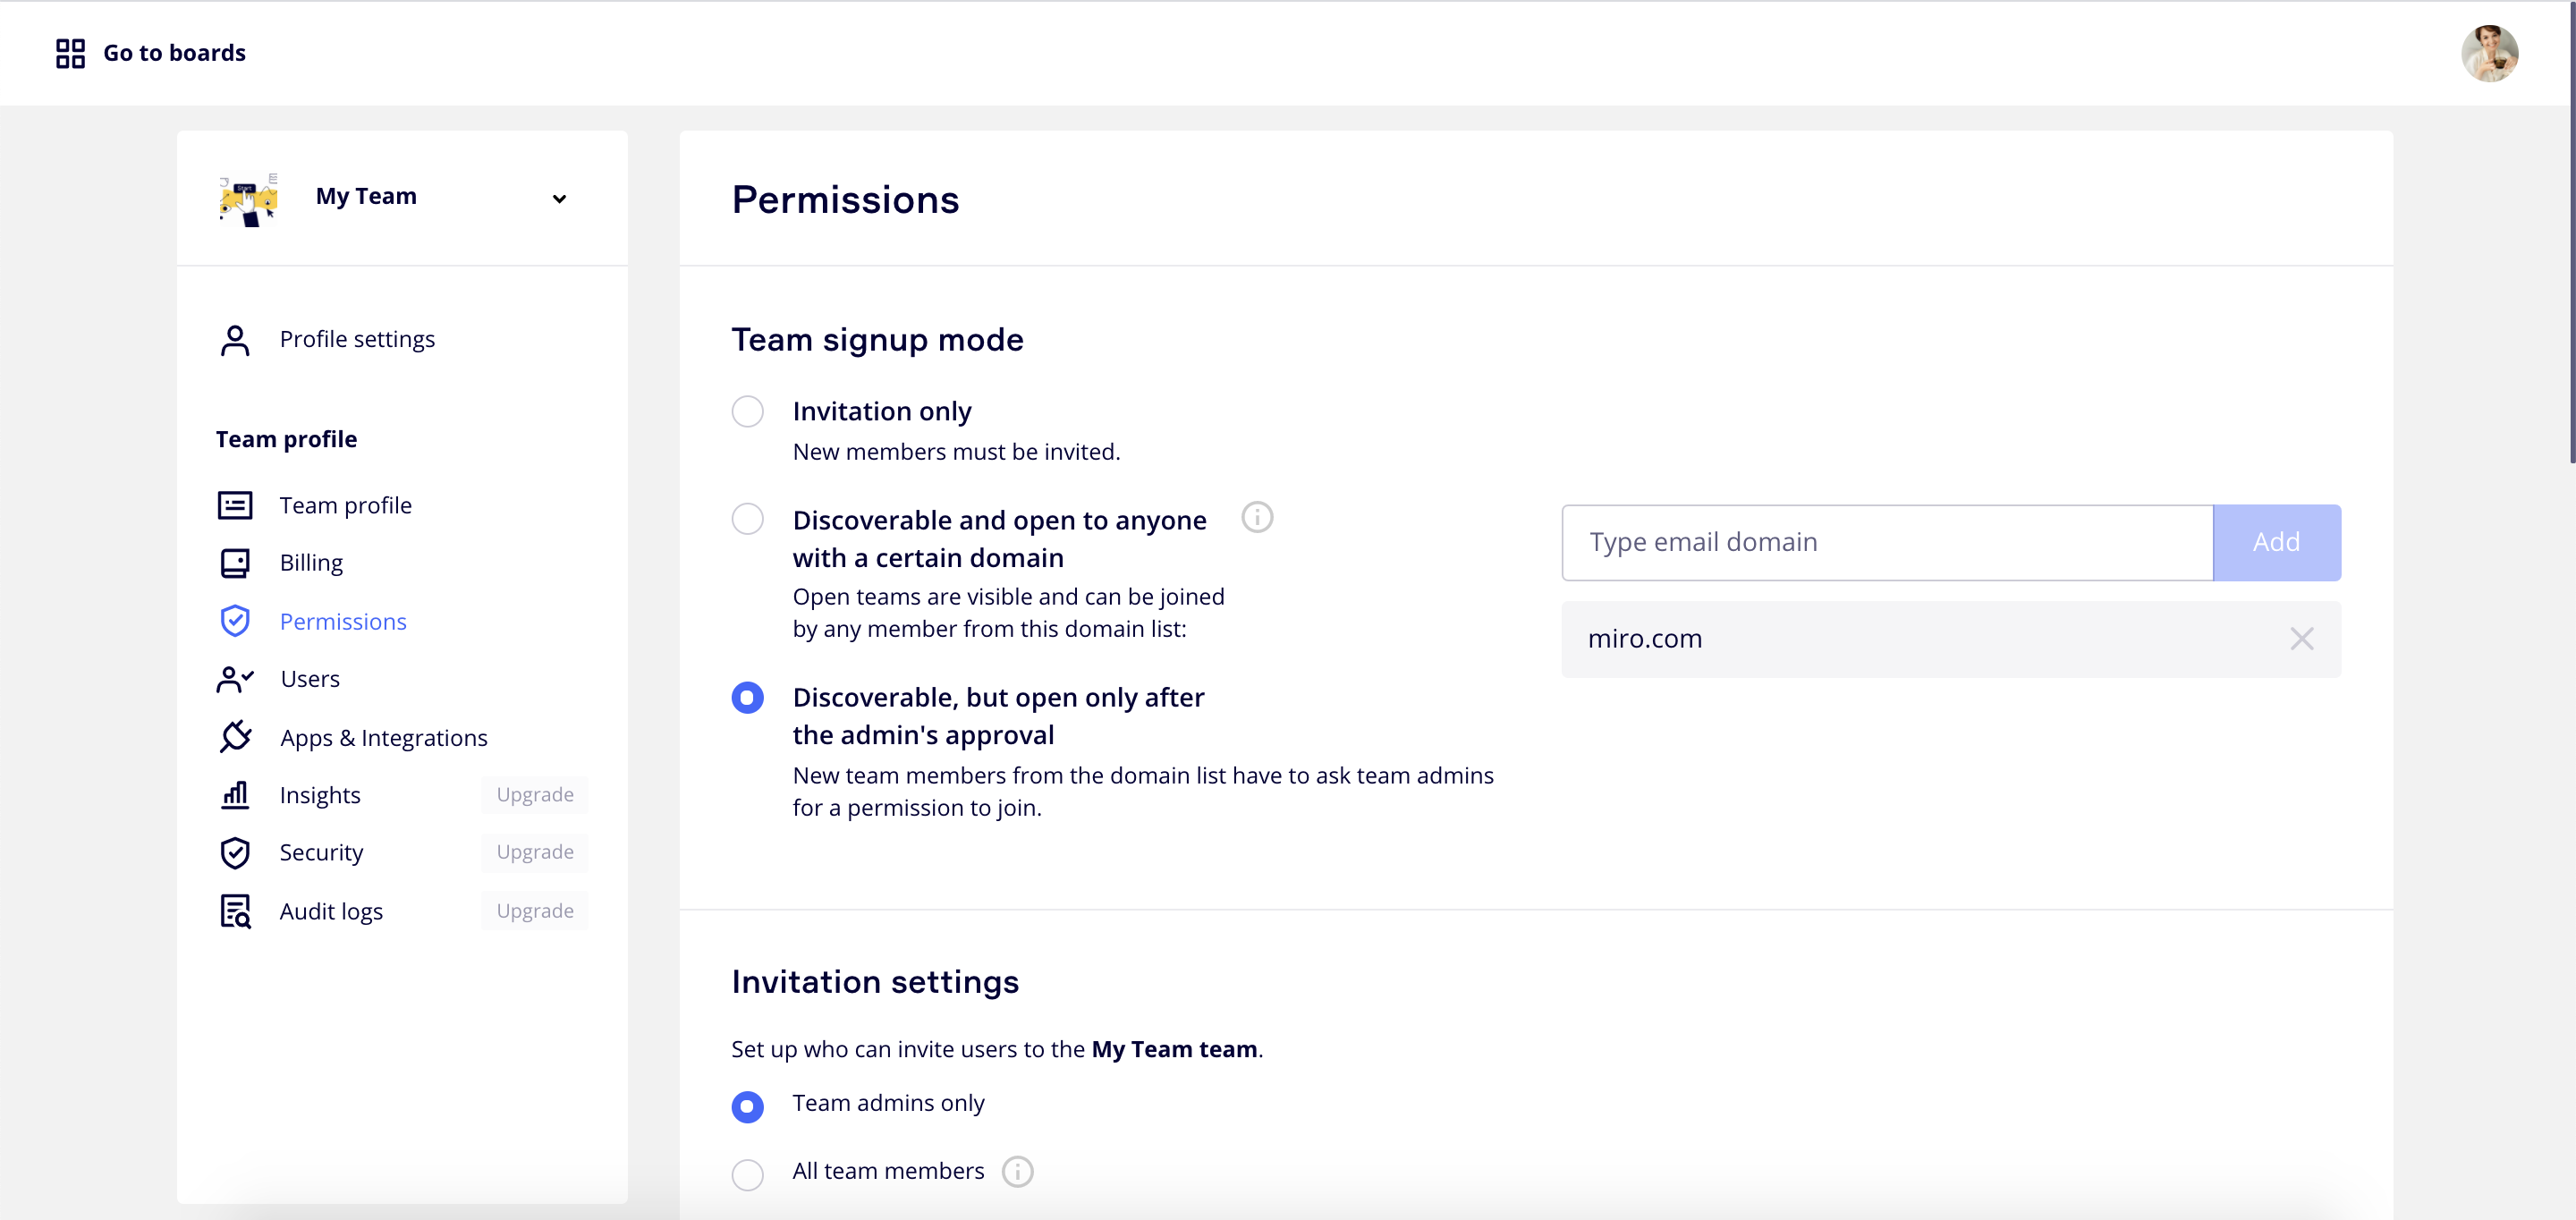Open the user avatar at top right
The width and height of the screenshot is (2576, 1220).
[2488, 53]
